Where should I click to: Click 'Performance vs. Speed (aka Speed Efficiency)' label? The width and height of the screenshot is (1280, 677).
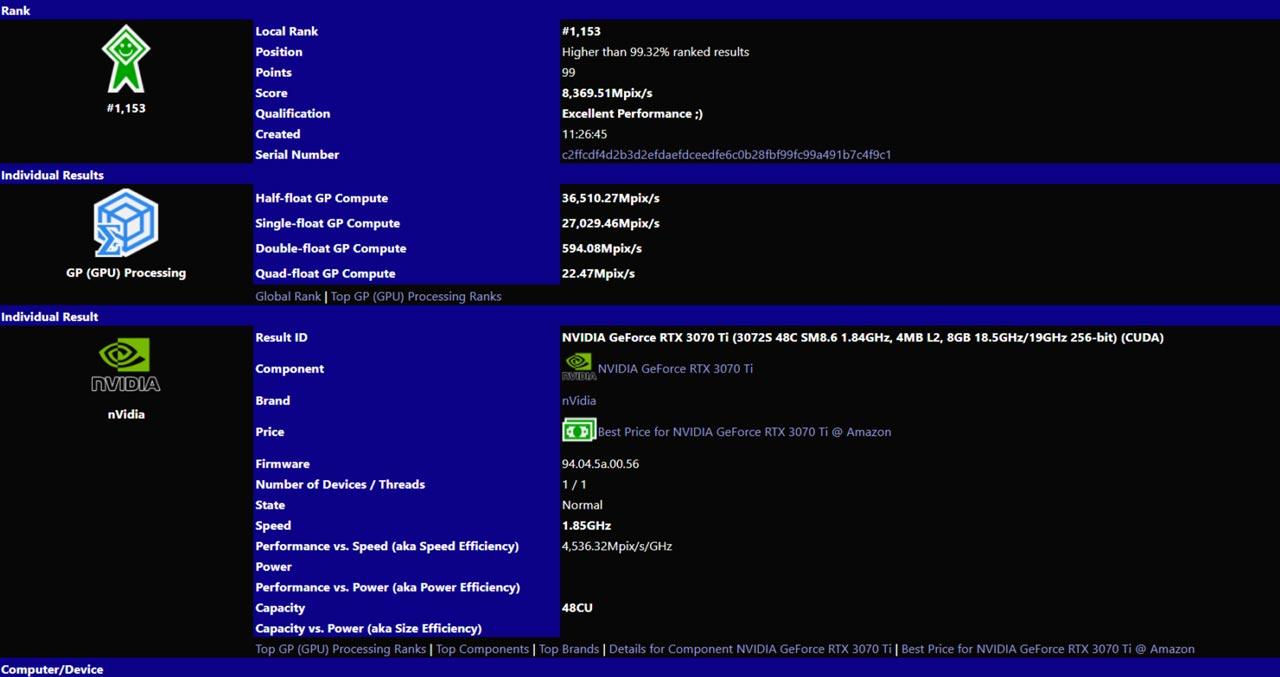(387, 546)
